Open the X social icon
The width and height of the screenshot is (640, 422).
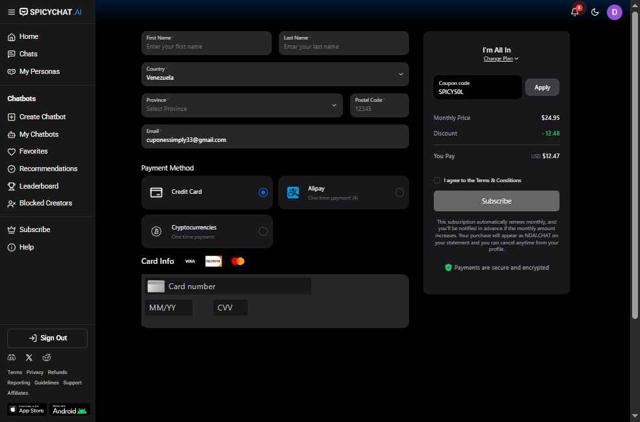click(x=29, y=358)
